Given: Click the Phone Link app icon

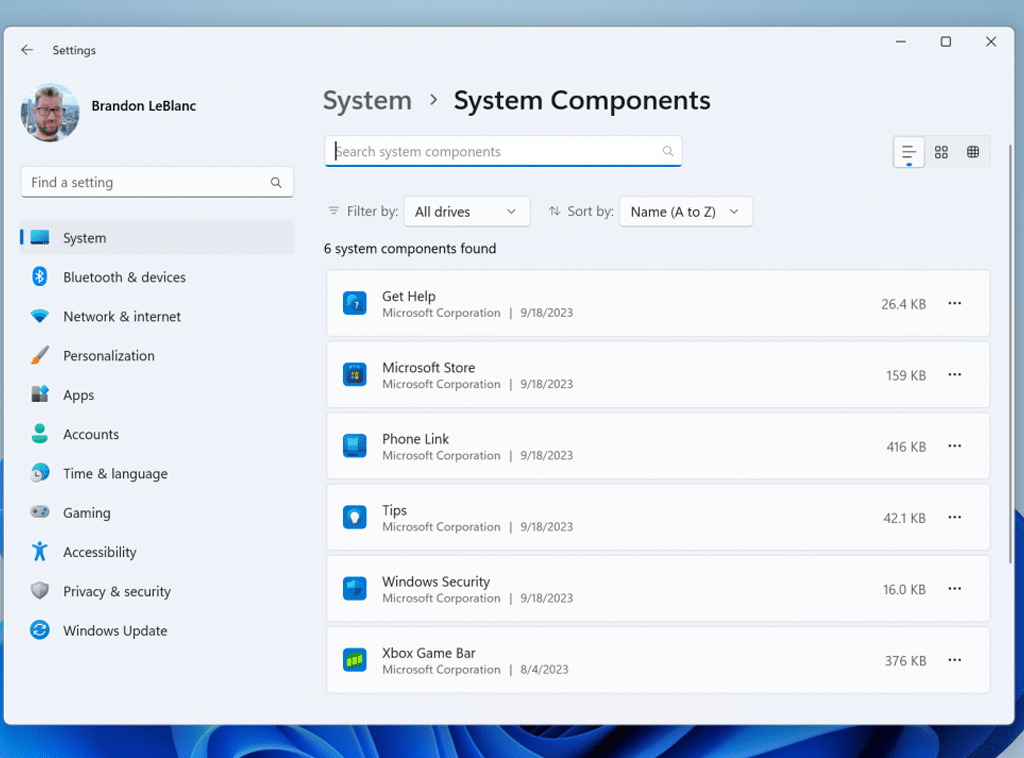Looking at the screenshot, I should [x=354, y=446].
